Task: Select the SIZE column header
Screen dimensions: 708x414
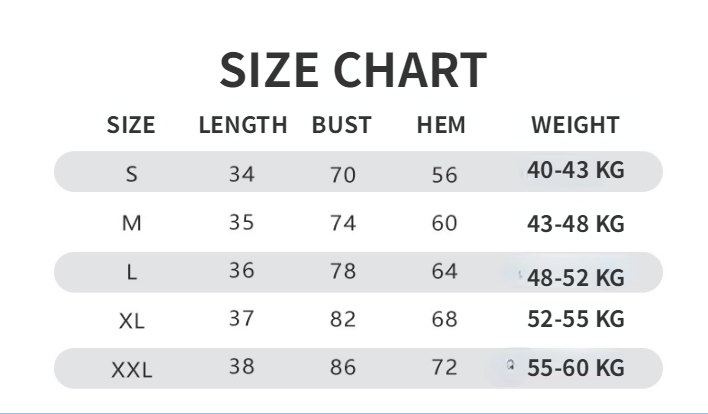Action: (131, 126)
